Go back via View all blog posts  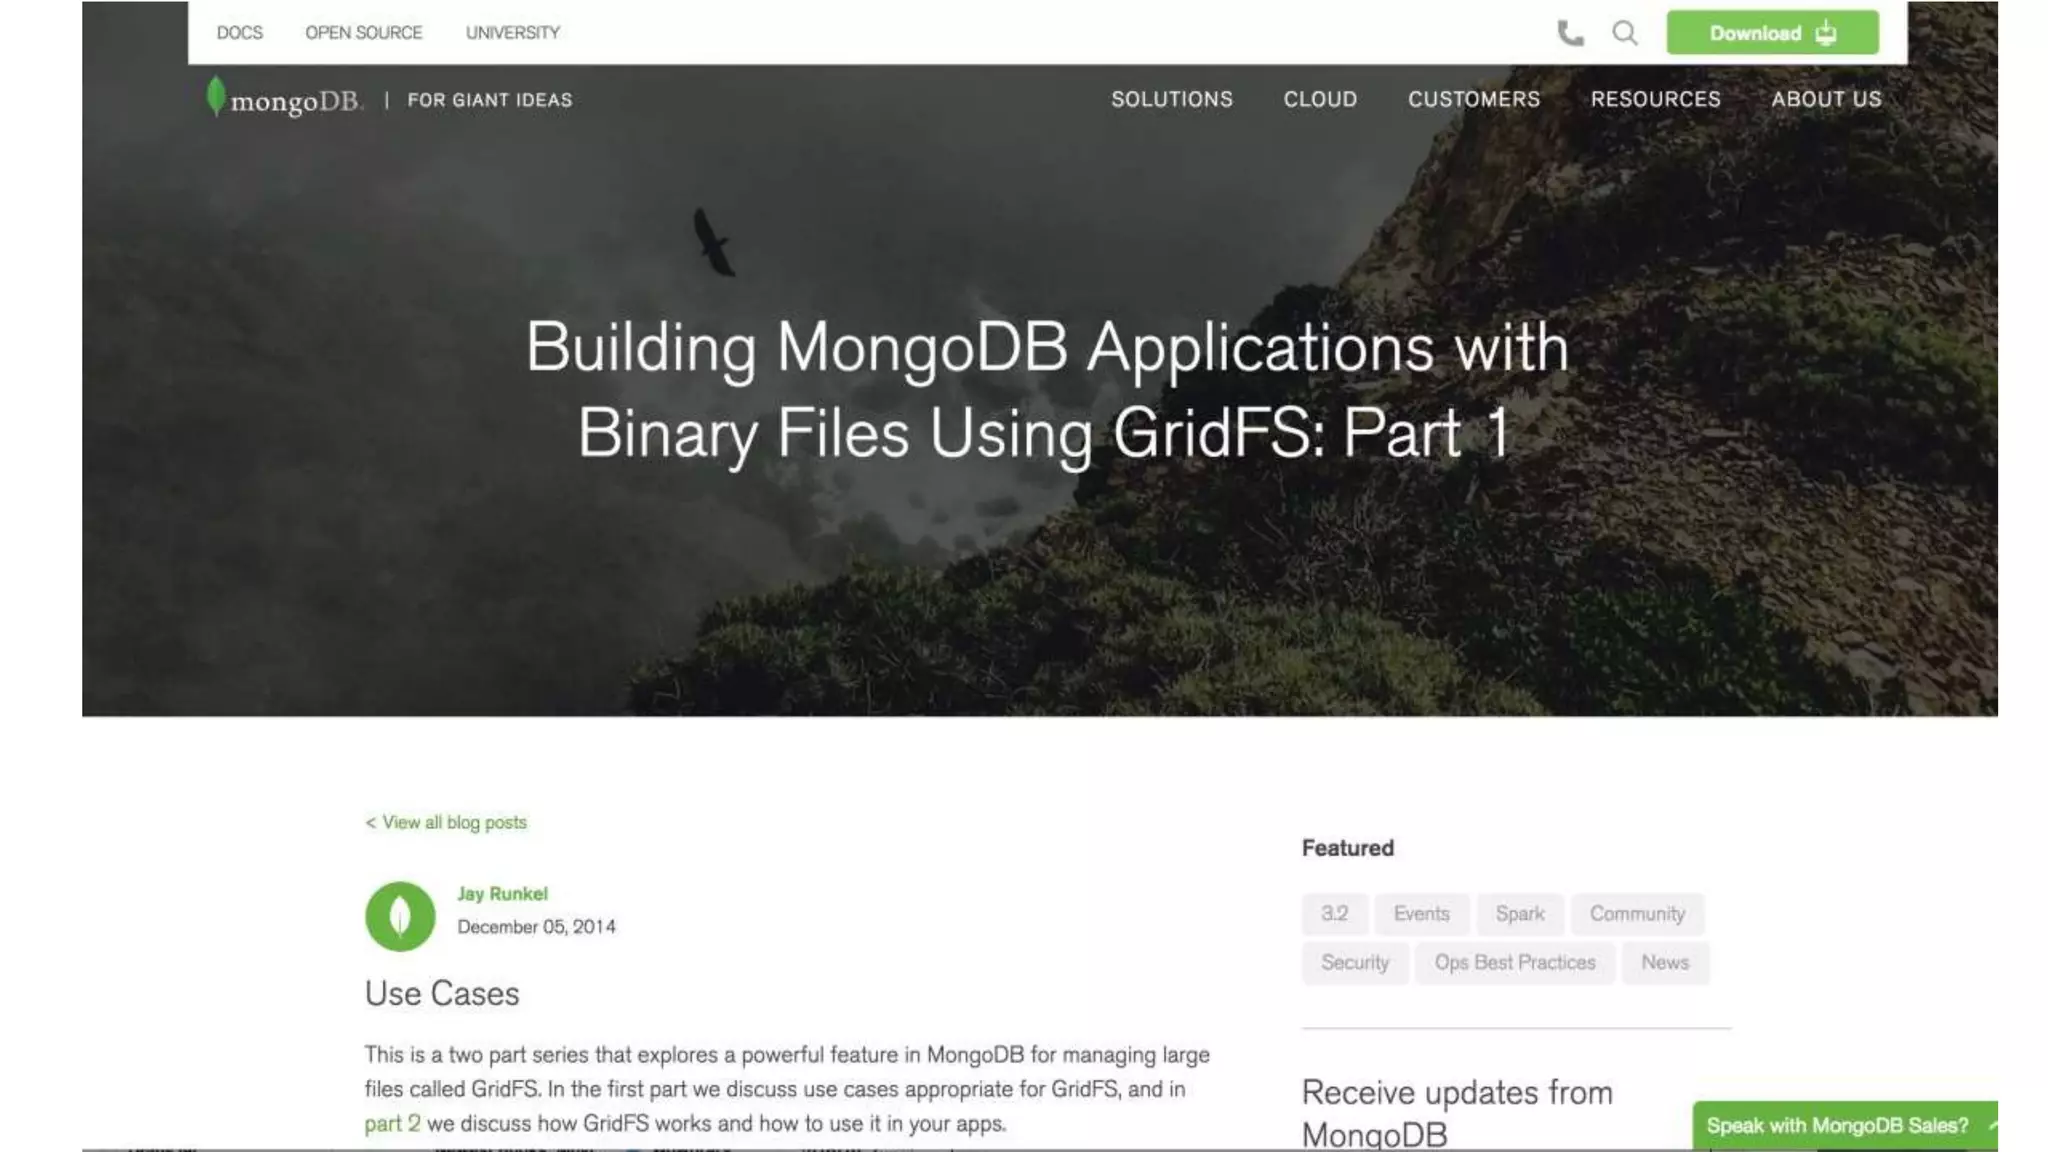point(446,822)
